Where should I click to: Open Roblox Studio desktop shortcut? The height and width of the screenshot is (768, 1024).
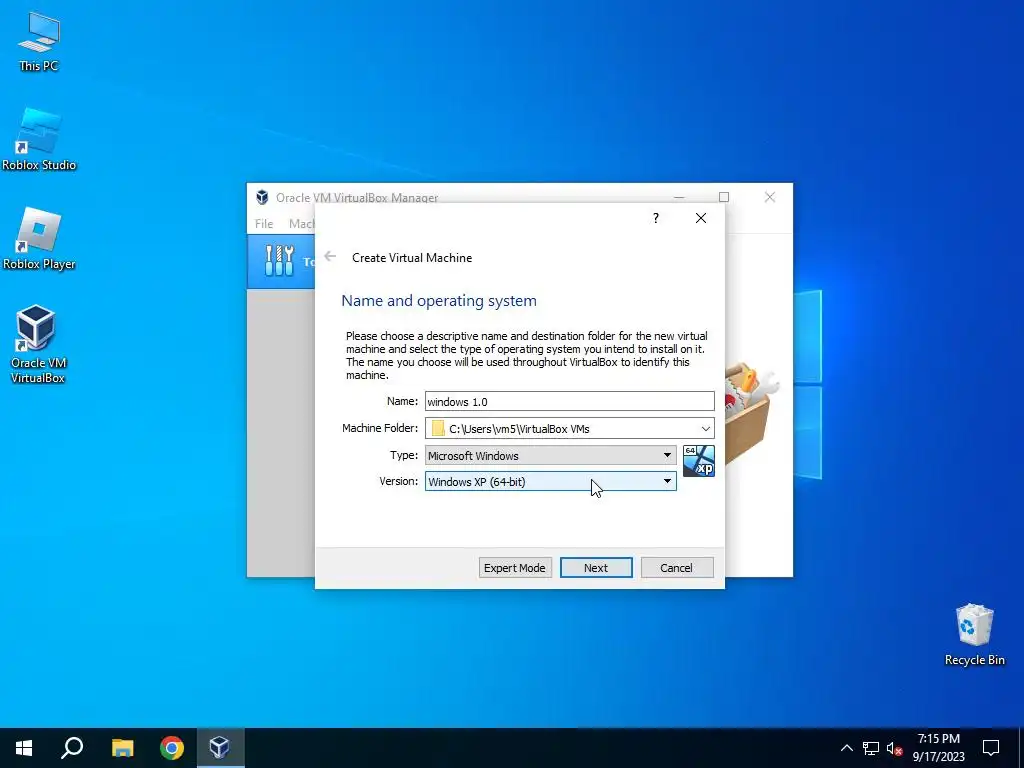pyautogui.click(x=39, y=140)
